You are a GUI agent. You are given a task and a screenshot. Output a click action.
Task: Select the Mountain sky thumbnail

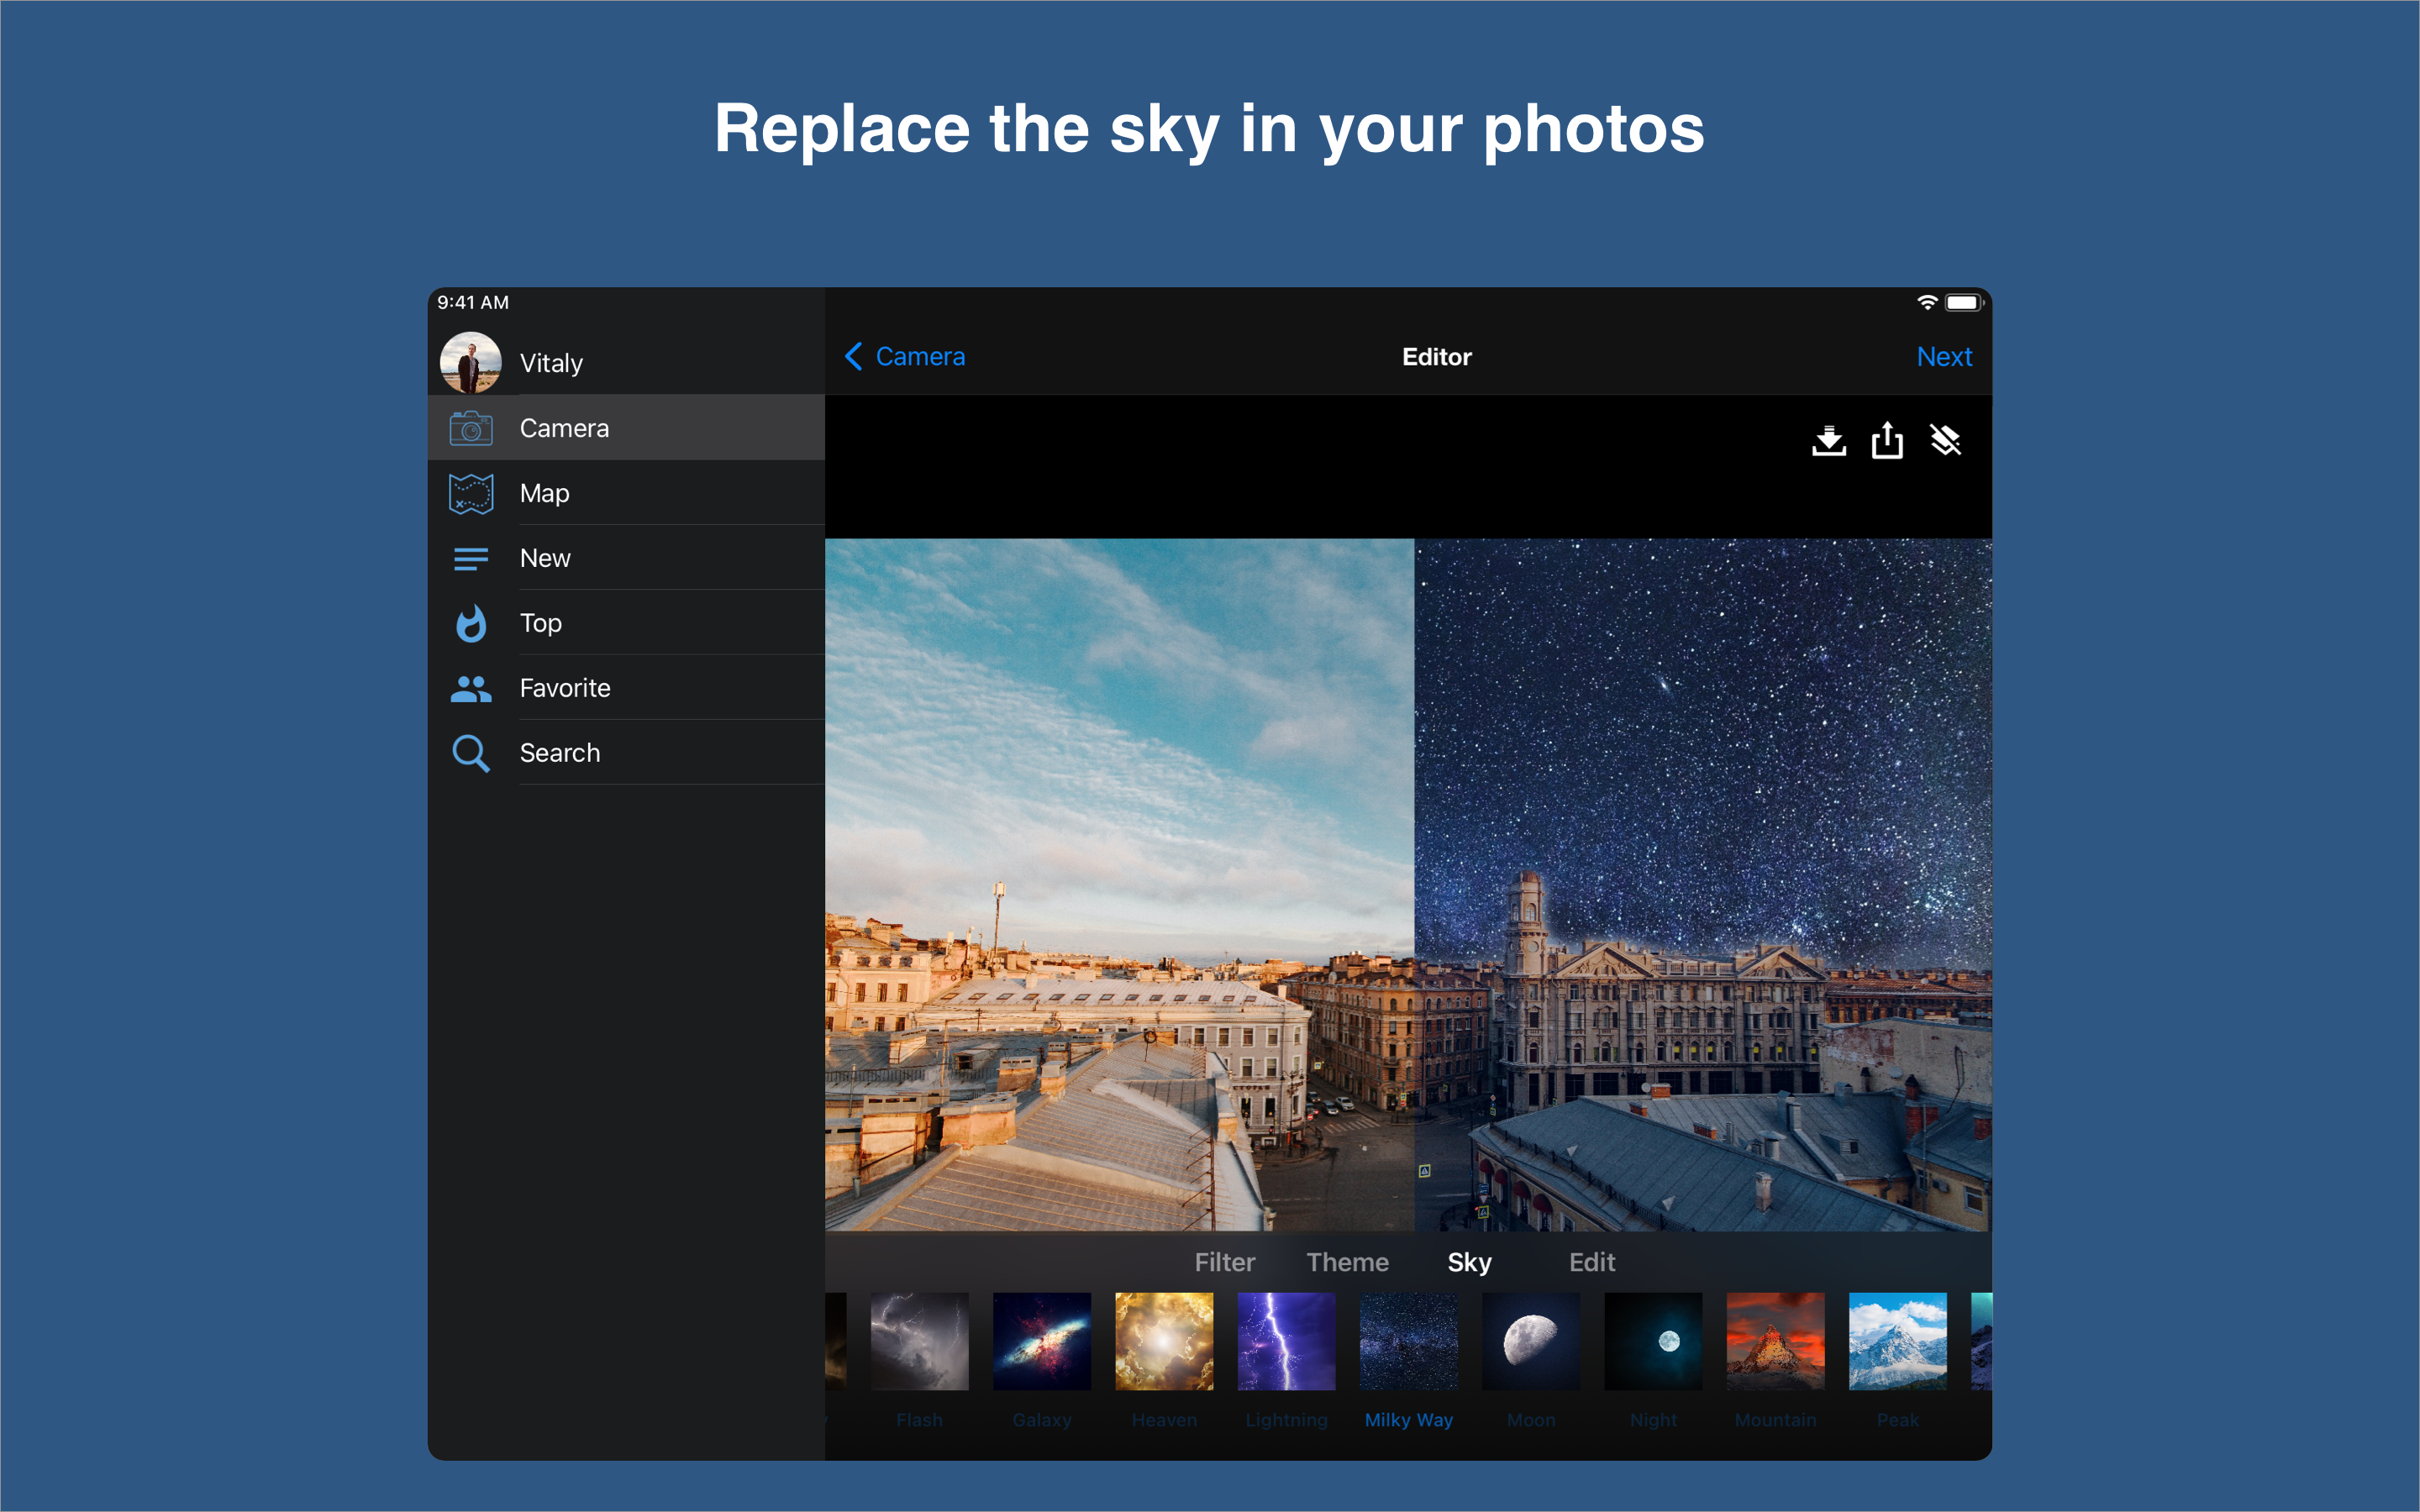[1775, 1342]
